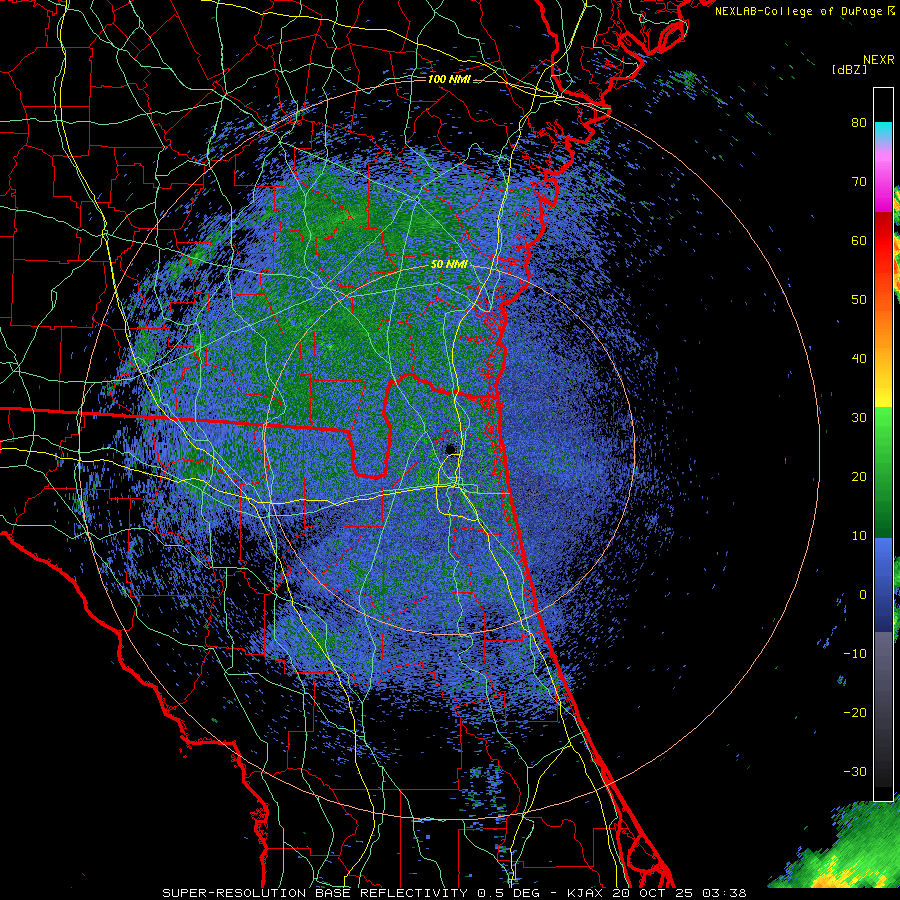Click the 20 dBZ scale value
Image resolution: width=900 pixels, height=900 pixels.
[x=859, y=477]
